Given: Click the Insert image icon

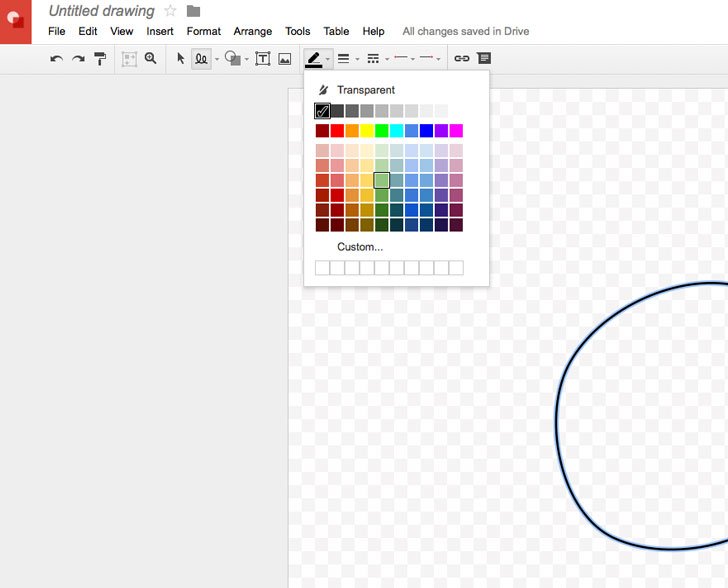Looking at the screenshot, I should pos(285,59).
